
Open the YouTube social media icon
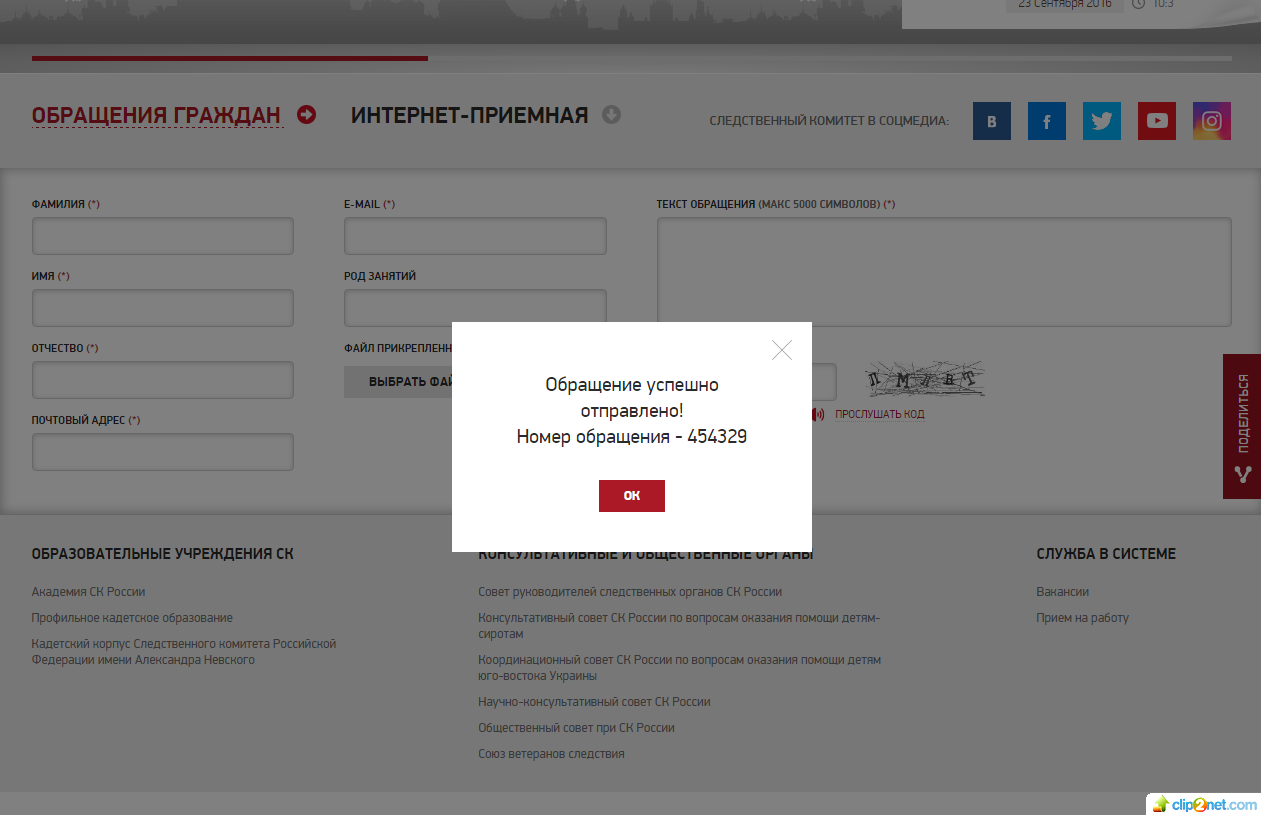point(1156,121)
